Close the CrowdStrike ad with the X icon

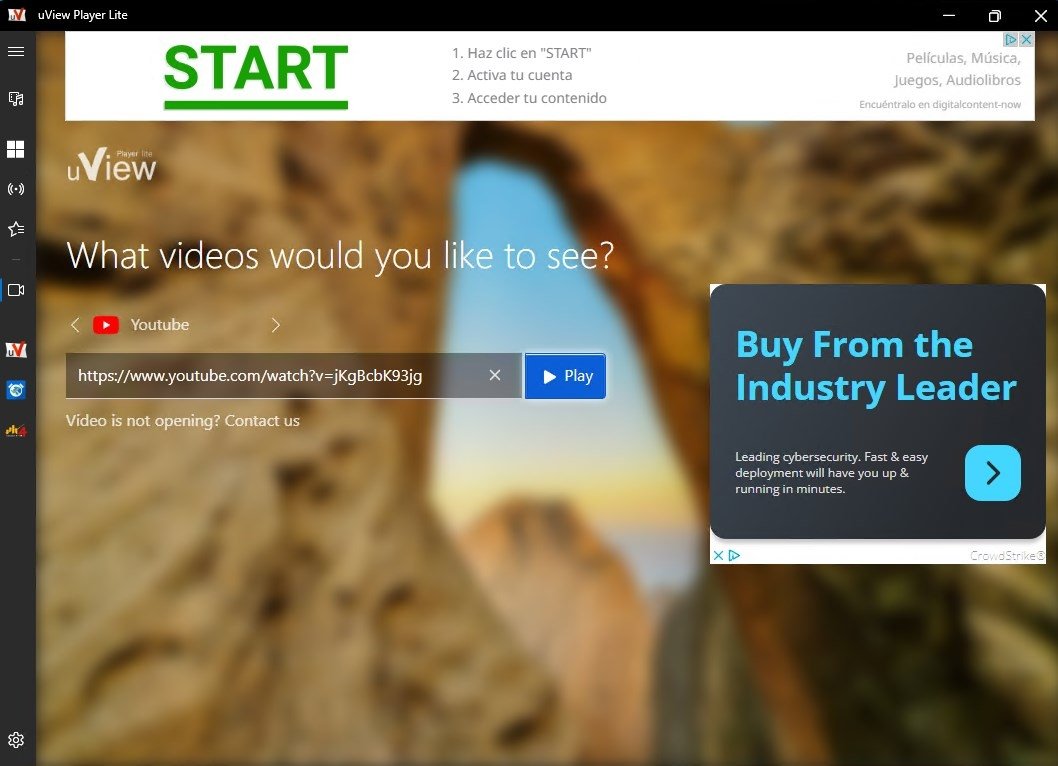[x=718, y=555]
